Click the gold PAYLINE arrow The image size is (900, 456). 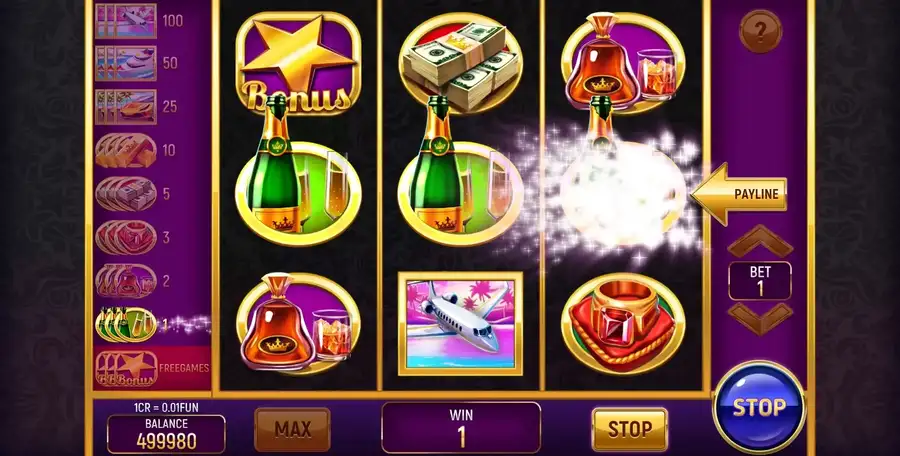(739, 194)
